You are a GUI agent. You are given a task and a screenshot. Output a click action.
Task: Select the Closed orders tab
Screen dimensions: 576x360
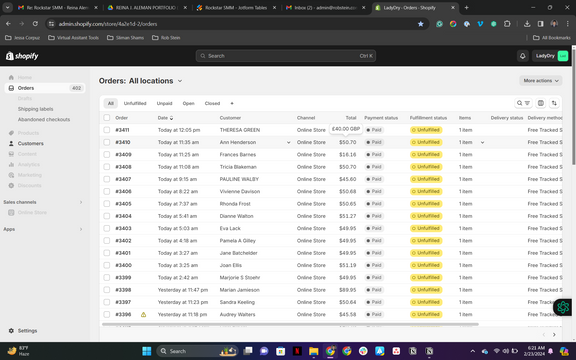click(212, 104)
